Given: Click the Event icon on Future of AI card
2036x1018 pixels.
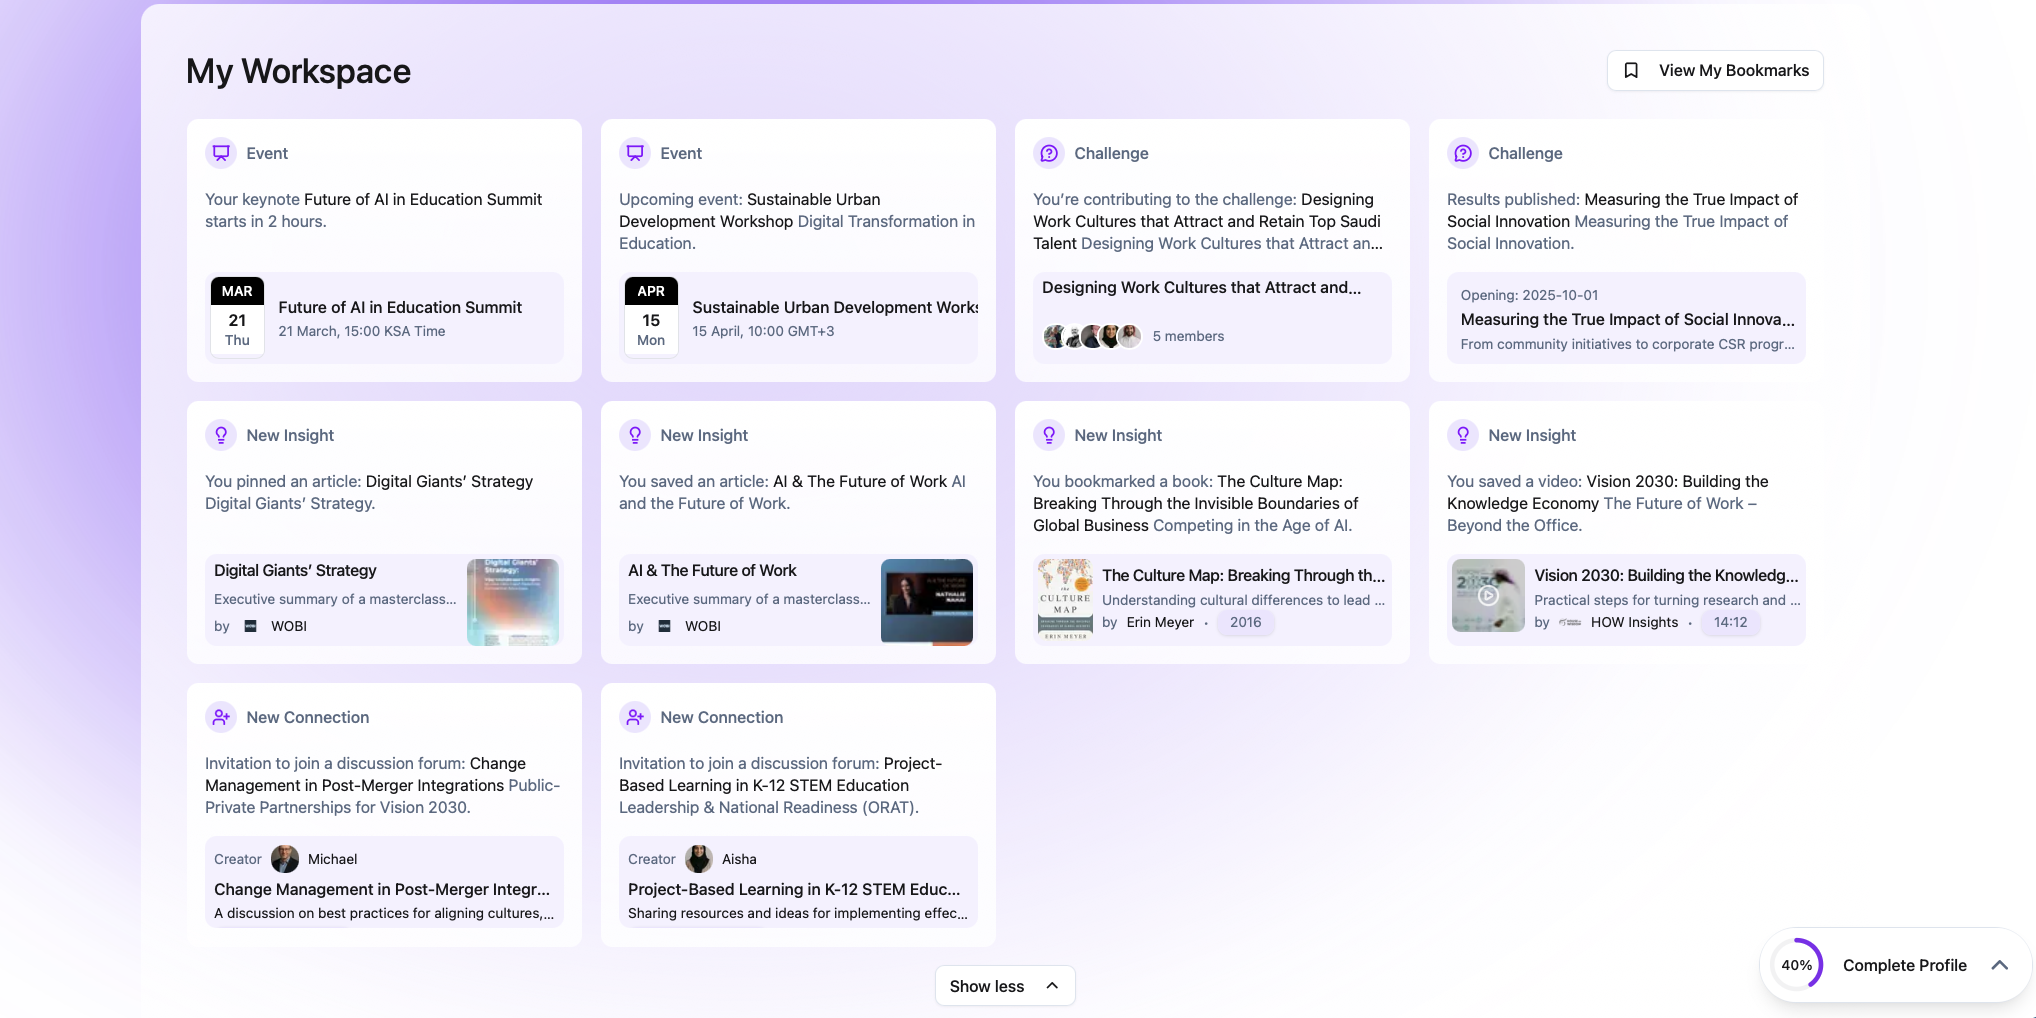Looking at the screenshot, I should [221, 153].
